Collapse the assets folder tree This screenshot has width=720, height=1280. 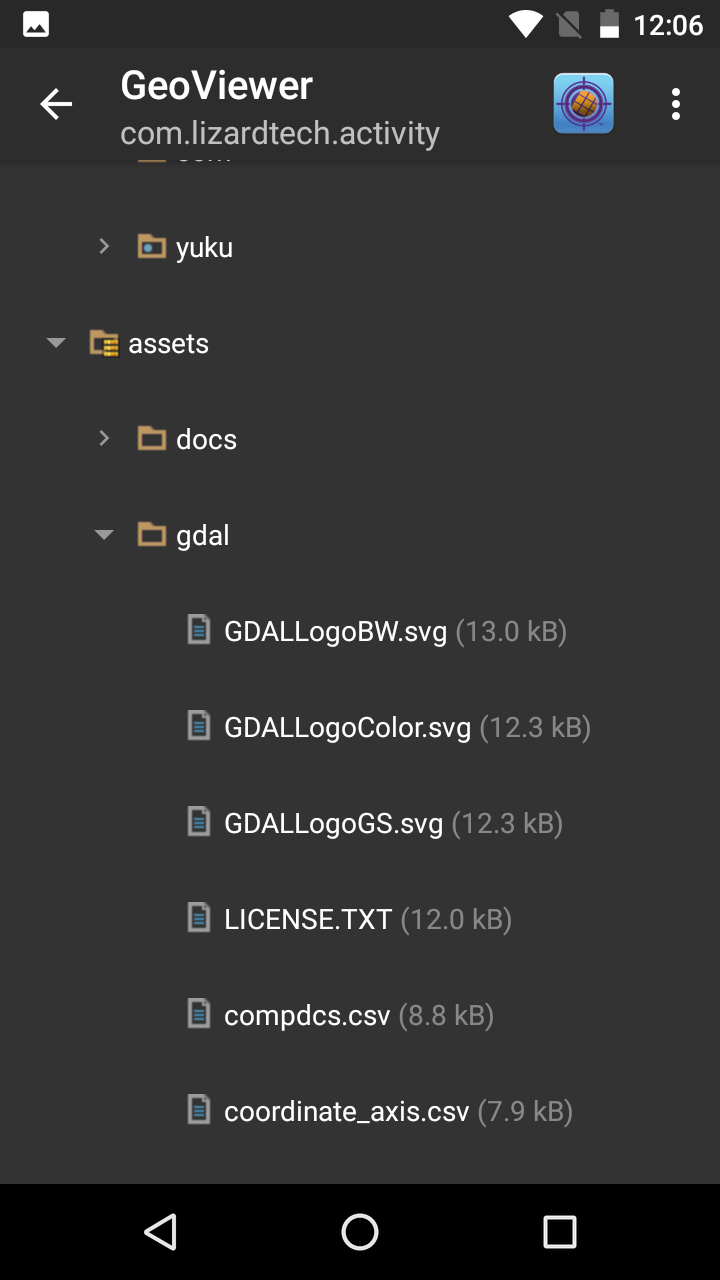point(56,343)
